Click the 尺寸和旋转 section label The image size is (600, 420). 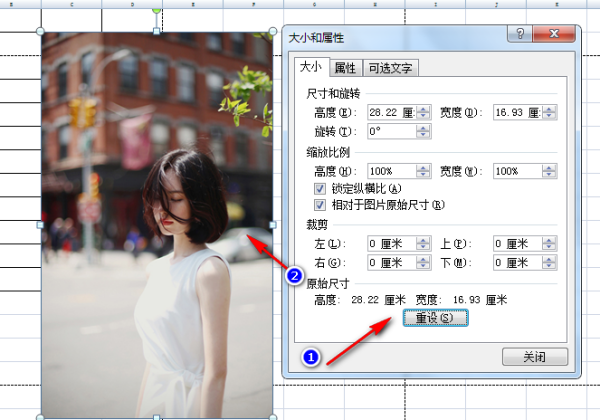pyautogui.click(x=333, y=93)
